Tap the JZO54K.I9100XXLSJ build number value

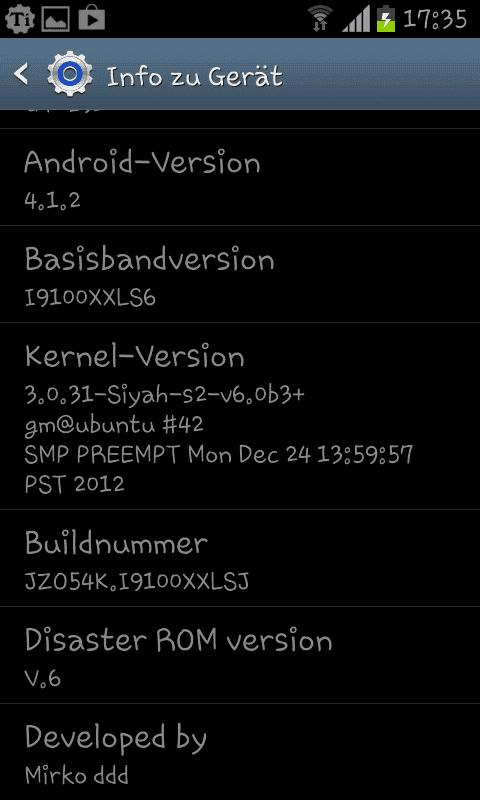[x=137, y=581]
